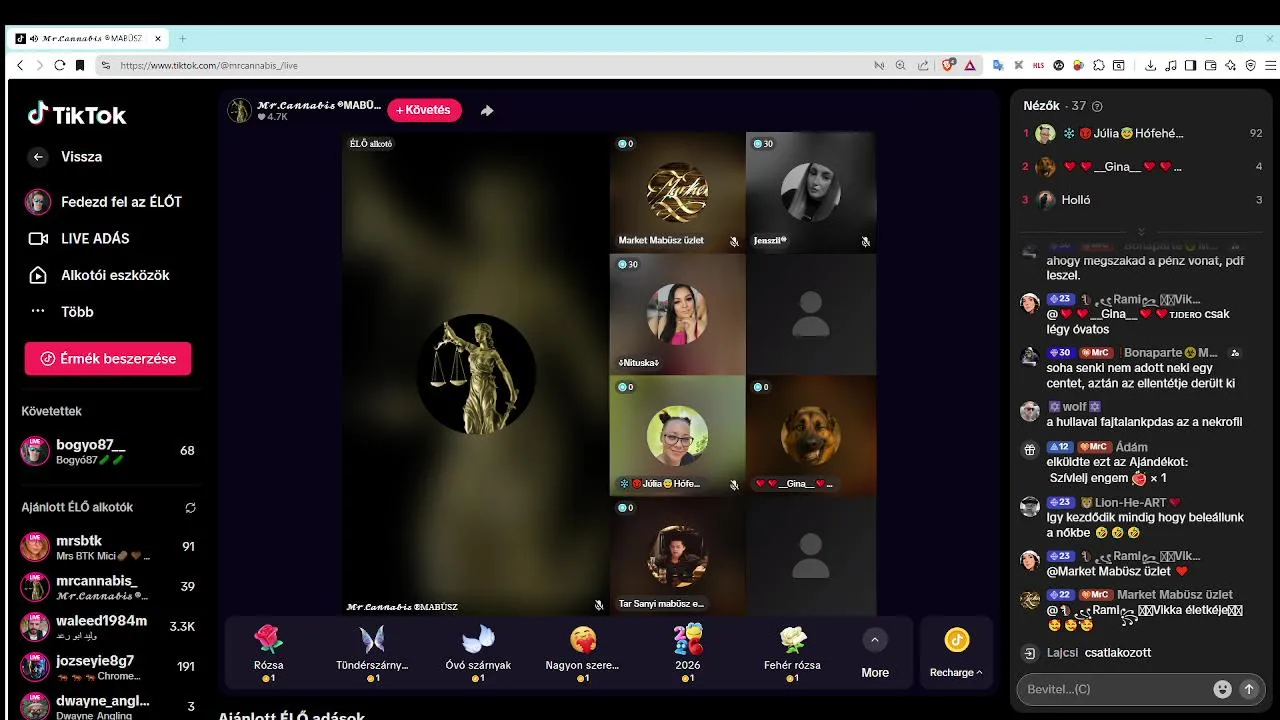Open Mr.Cannabis host profile avatar

click(x=239, y=110)
